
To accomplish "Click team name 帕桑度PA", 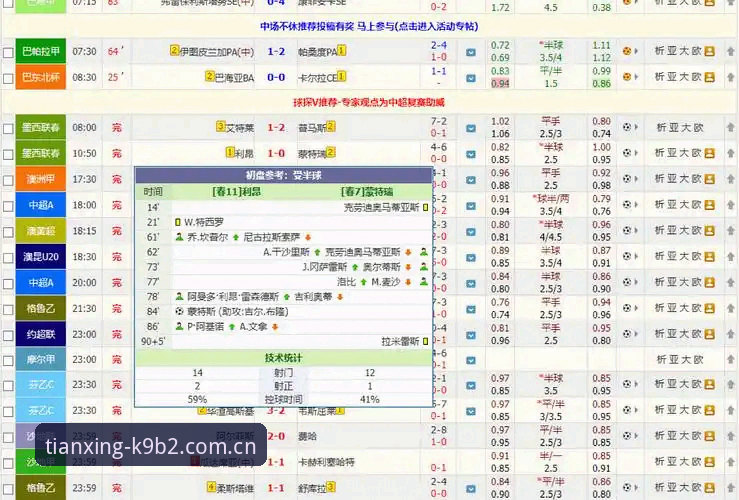I will (x=318, y=52).
